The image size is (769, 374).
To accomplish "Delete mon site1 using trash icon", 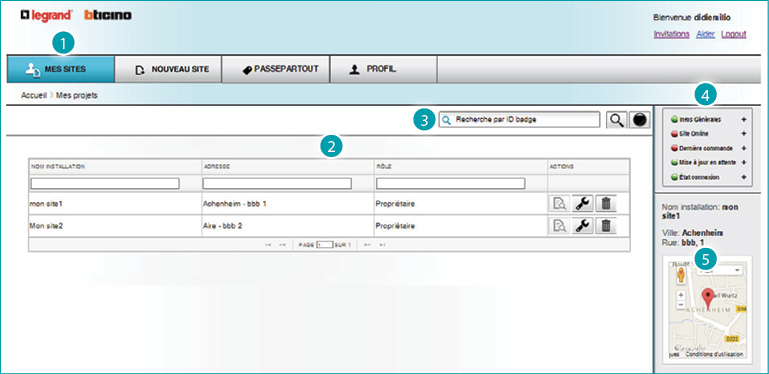I will pyautogui.click(x=606, y=203).
